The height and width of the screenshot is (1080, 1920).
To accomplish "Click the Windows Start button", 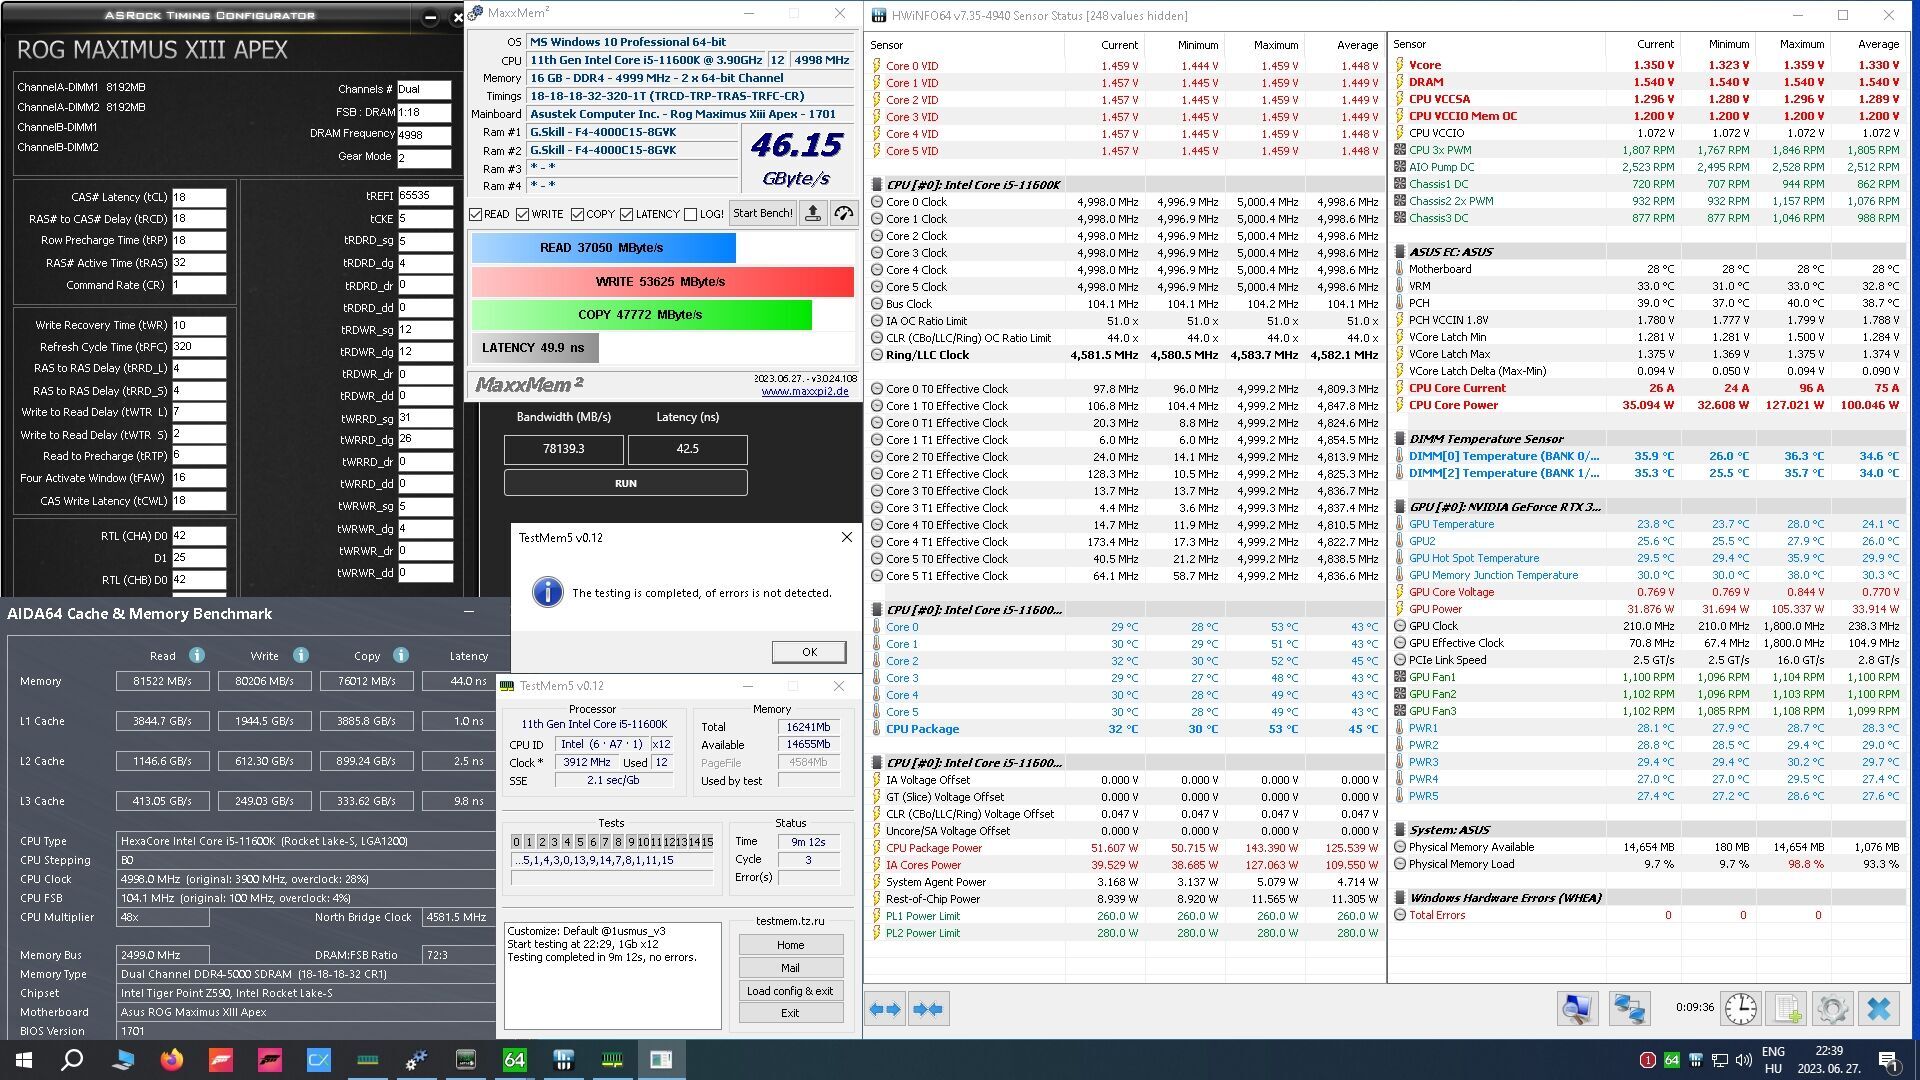I will (24, 1060).
